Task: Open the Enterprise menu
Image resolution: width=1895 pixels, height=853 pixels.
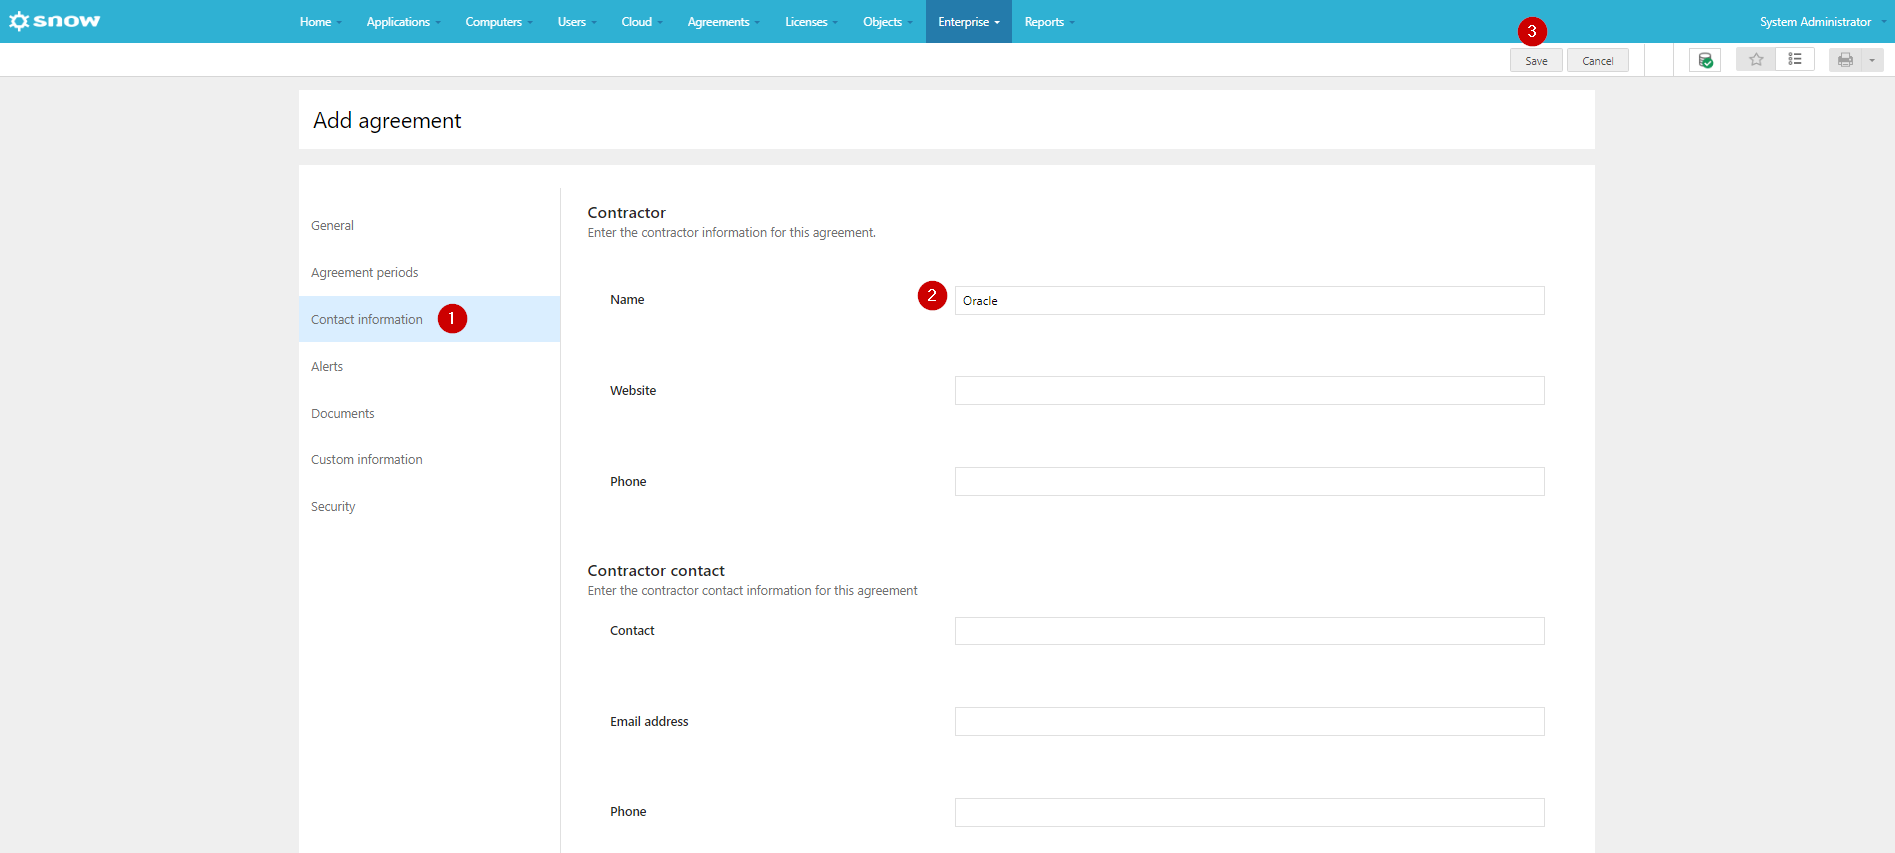Action: [x=968, y=22]
